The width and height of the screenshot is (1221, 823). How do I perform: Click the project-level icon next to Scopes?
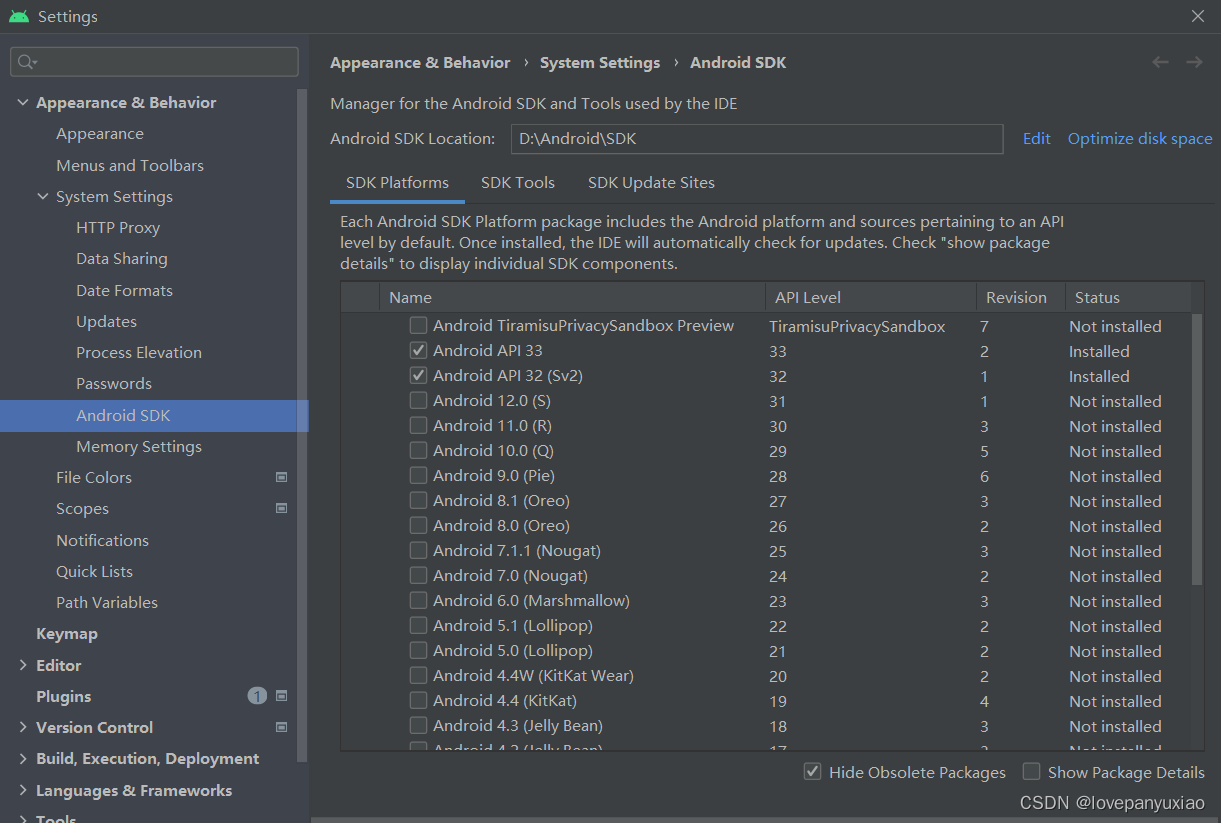282,509
